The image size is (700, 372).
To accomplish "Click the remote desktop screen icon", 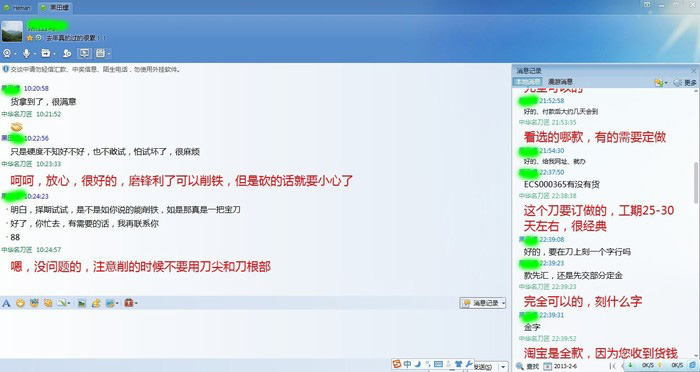I will [84, 54].
